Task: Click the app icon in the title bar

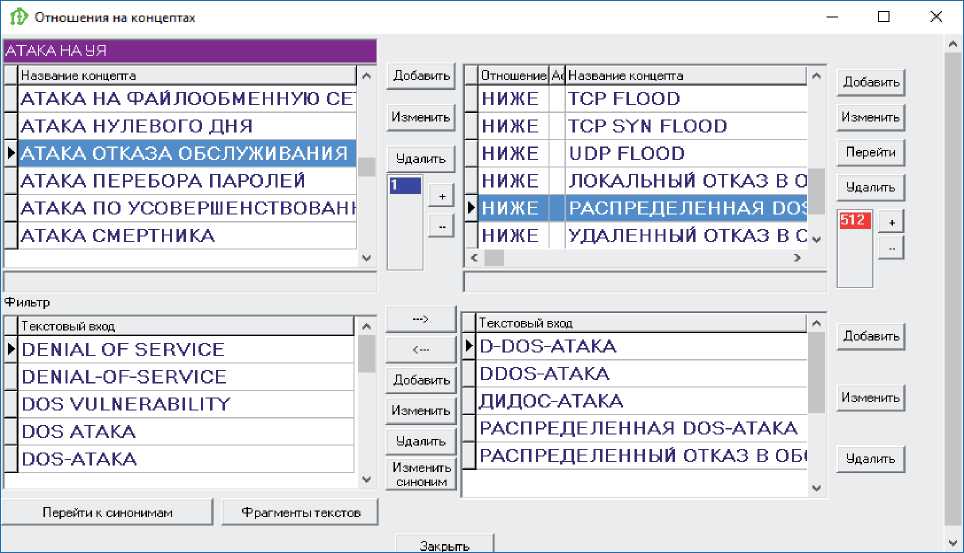Action: point(17,17)
